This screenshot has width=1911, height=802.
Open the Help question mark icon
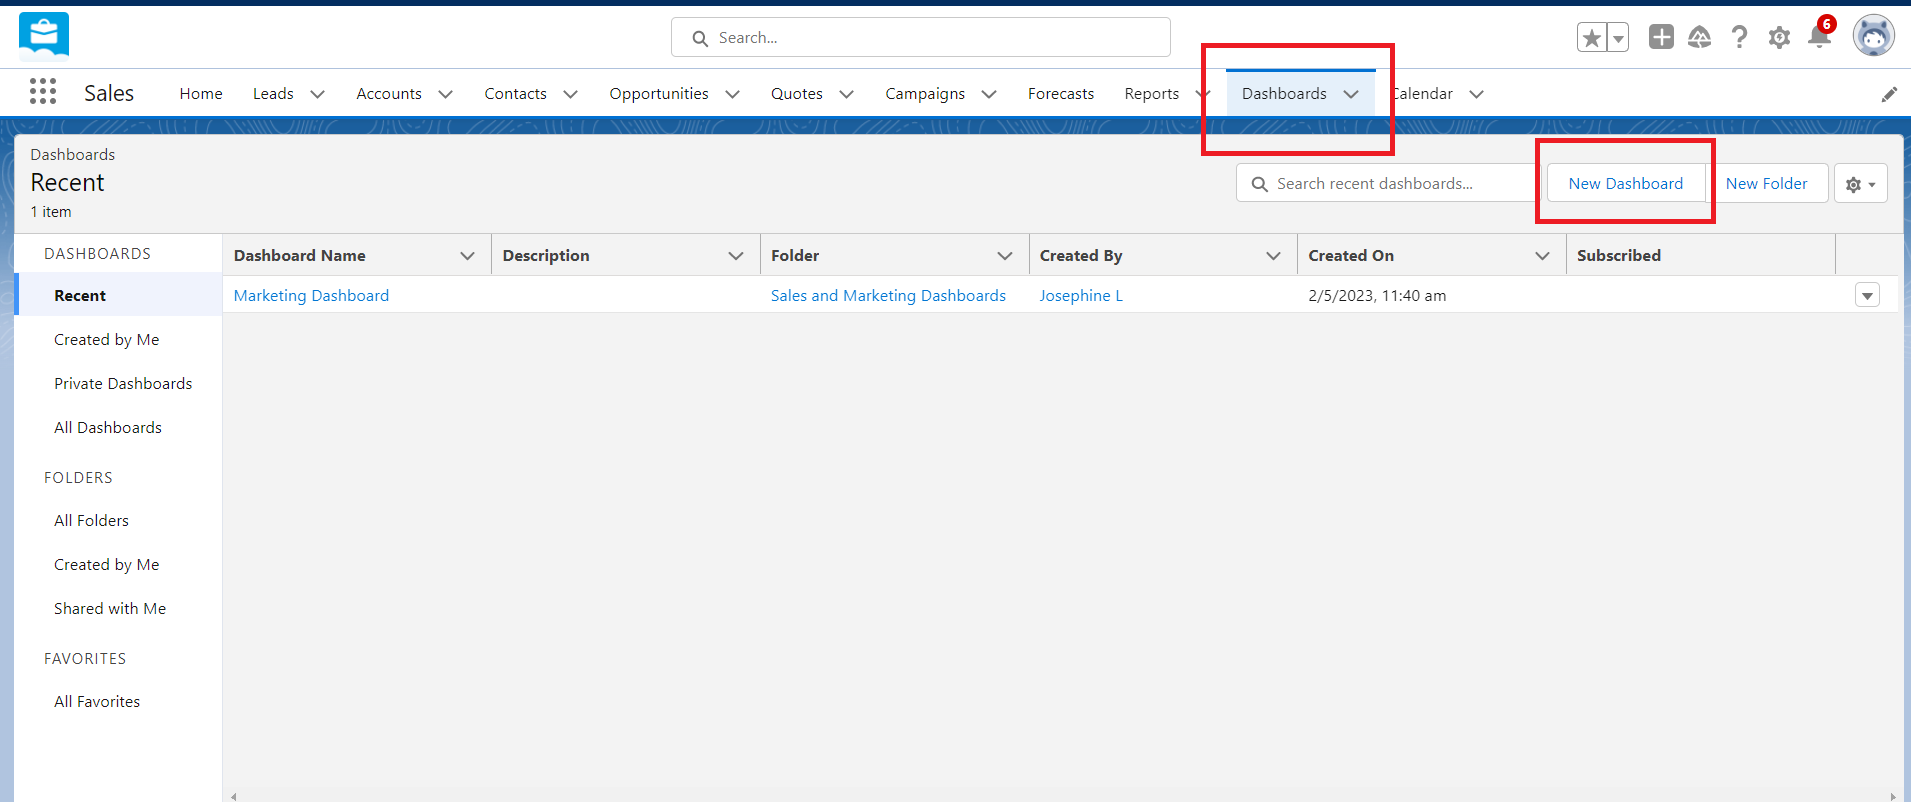pyautogui.click(x=1740, y=38)
